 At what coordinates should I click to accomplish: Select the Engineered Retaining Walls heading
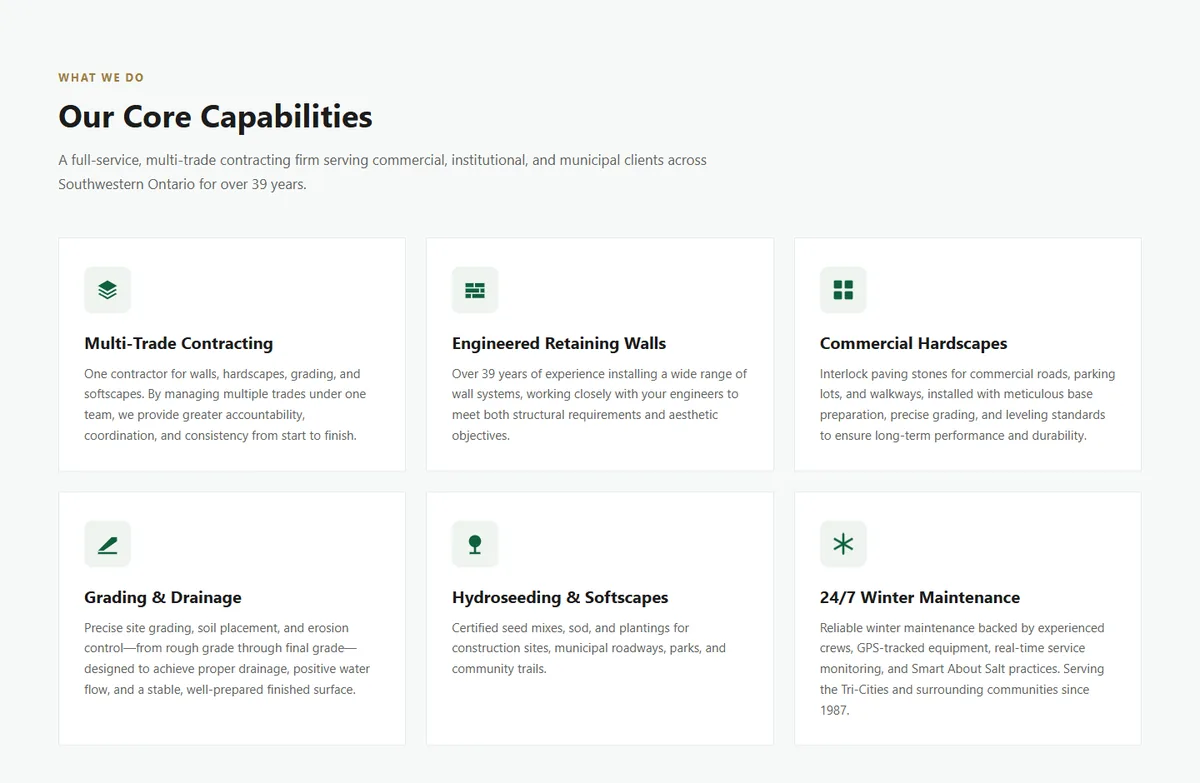click(x=559, y=343)
